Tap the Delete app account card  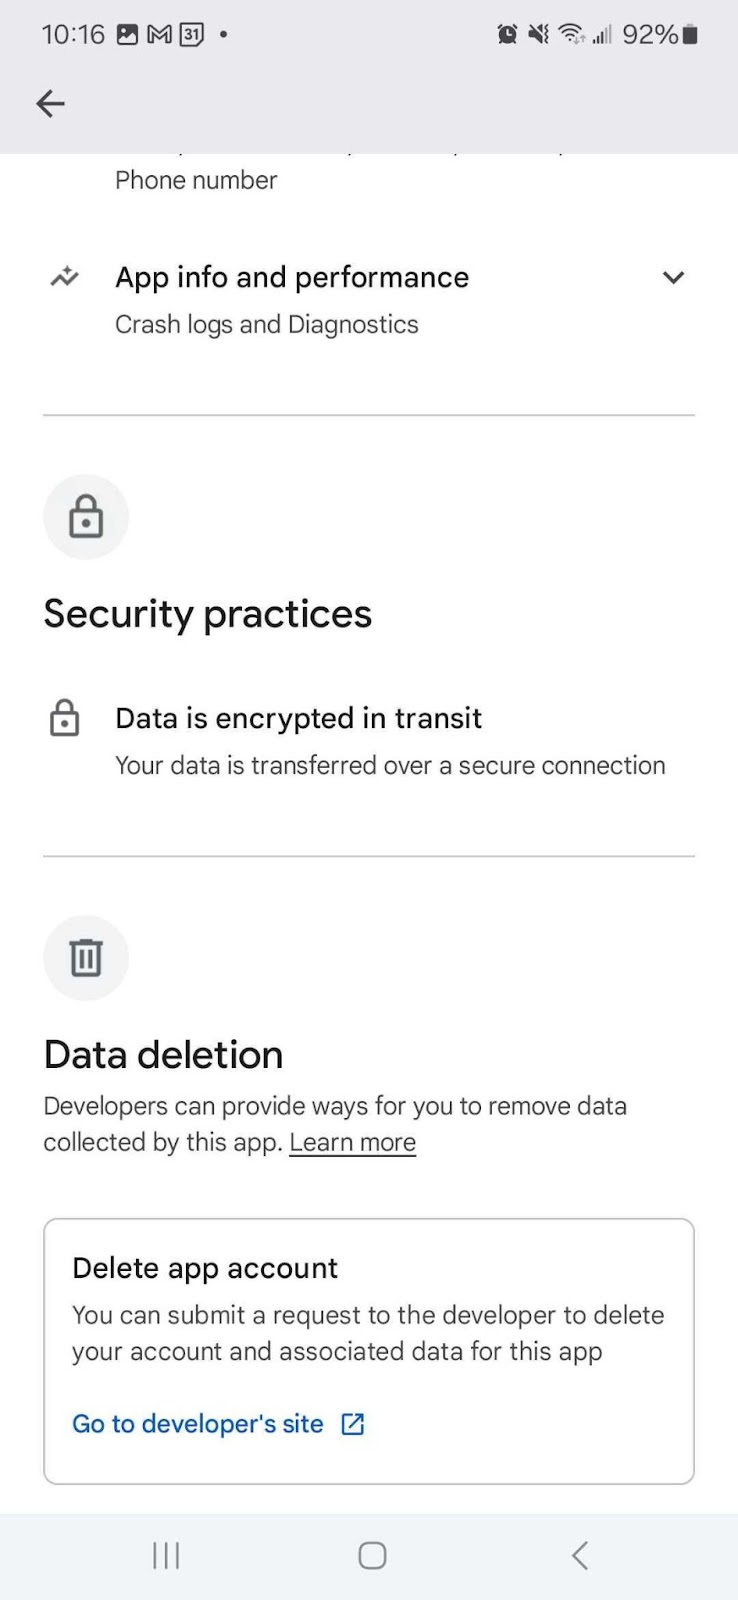(x=369, y=1351)
